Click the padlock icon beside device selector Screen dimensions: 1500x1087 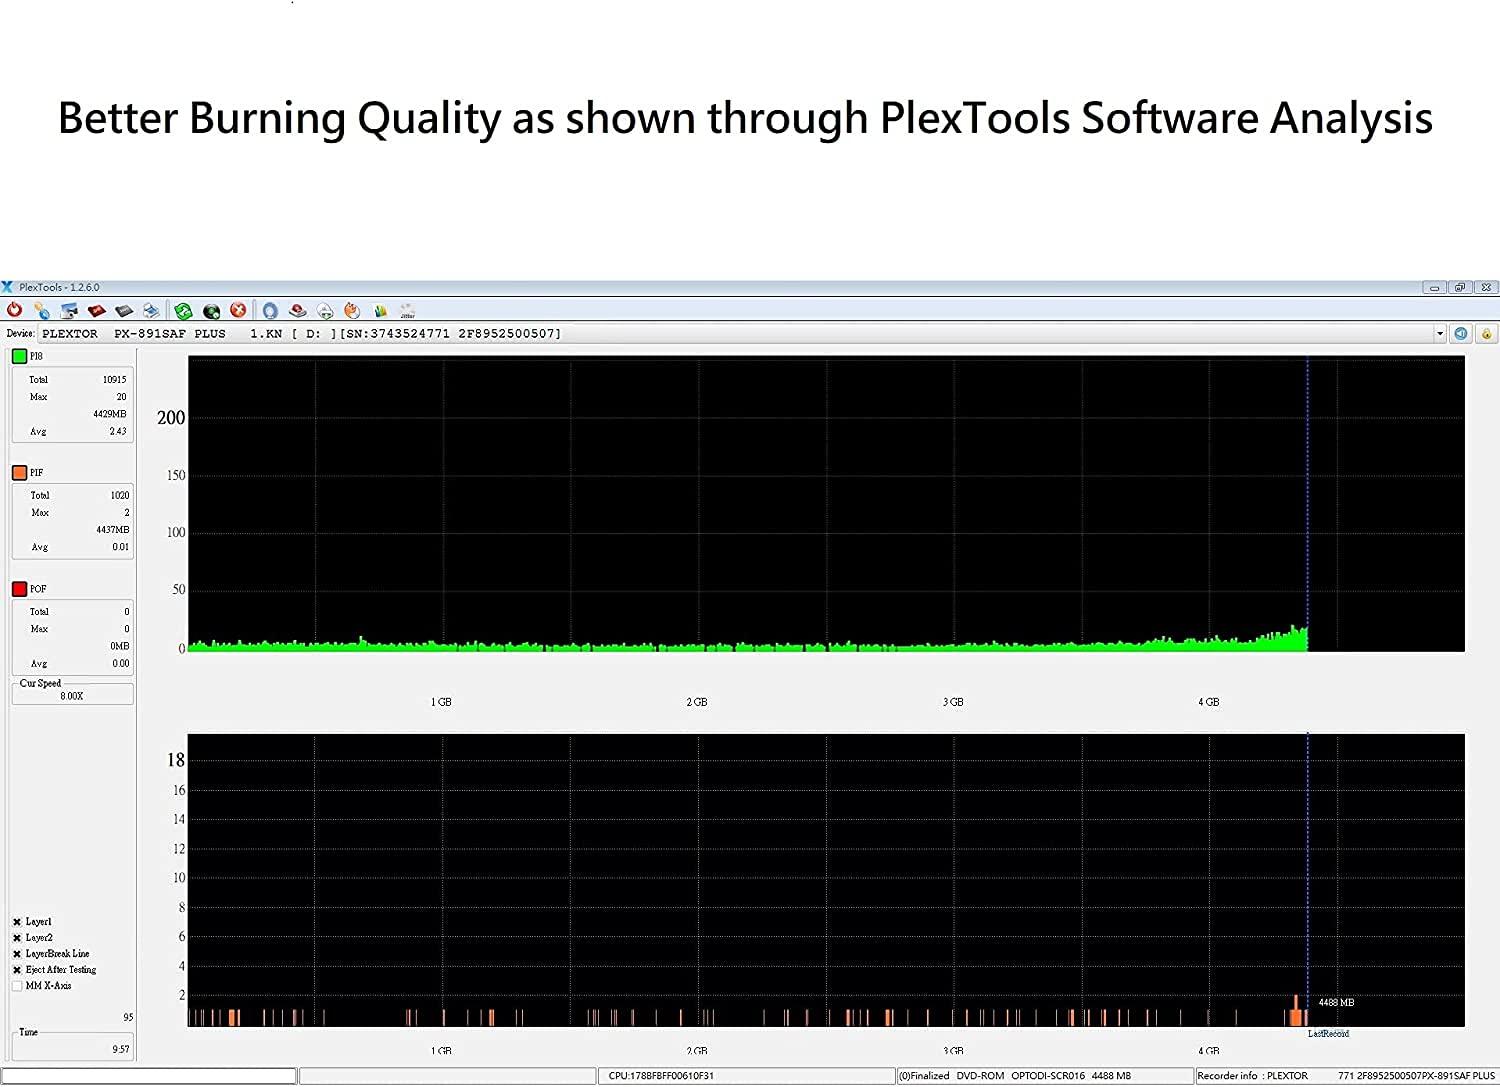(x=1486, y=334)
